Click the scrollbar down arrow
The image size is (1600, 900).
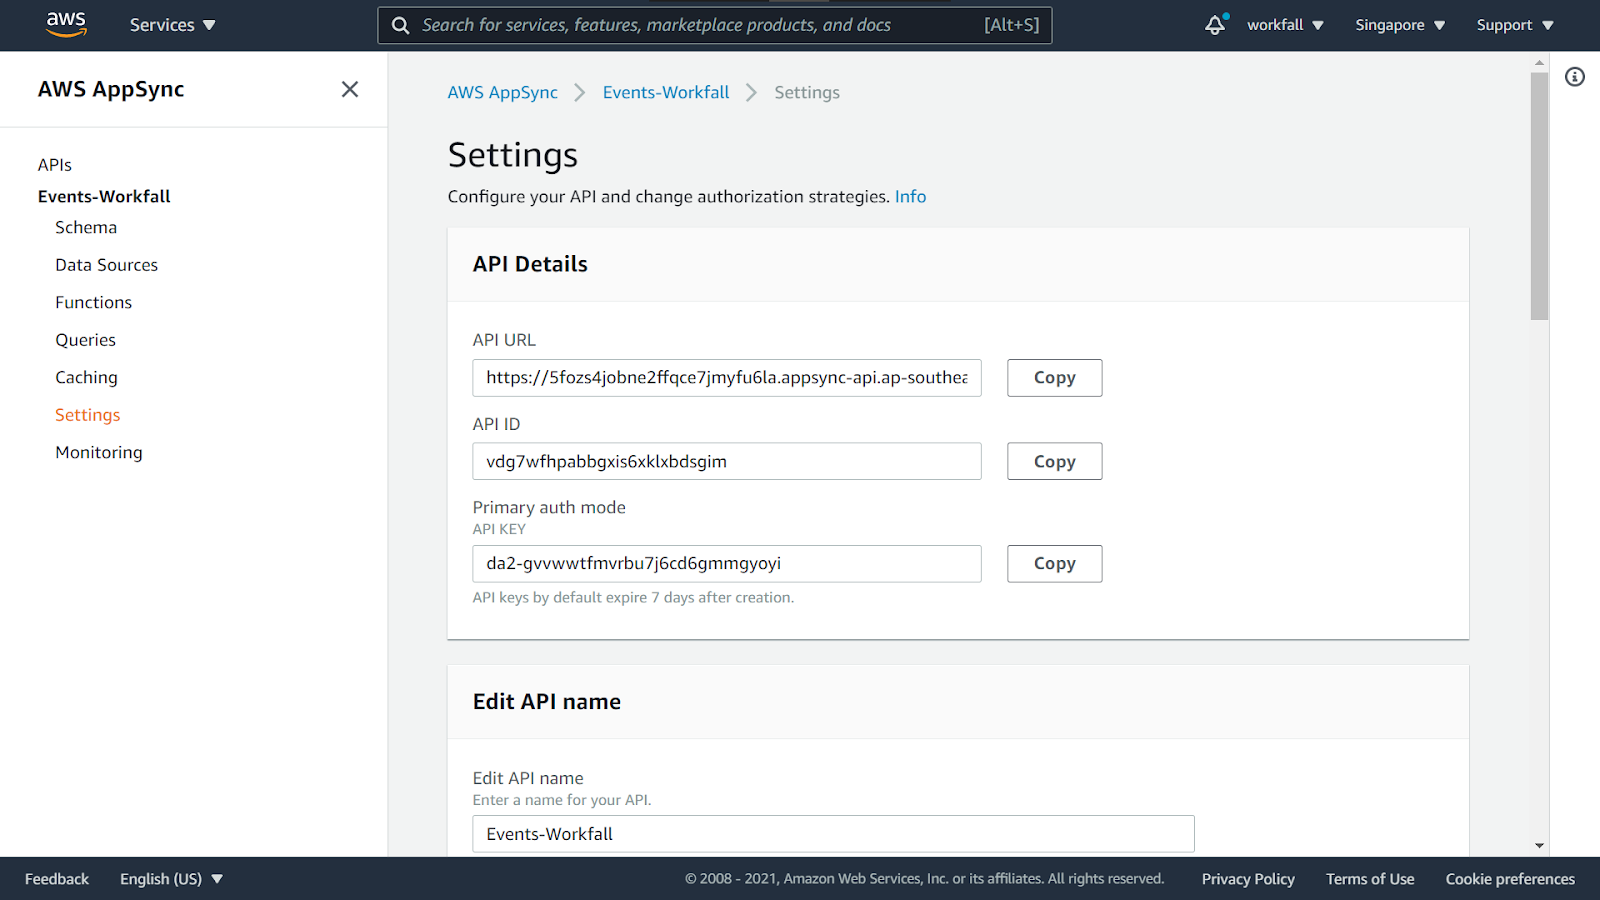pyautogui.click(x=1540, y=846)
